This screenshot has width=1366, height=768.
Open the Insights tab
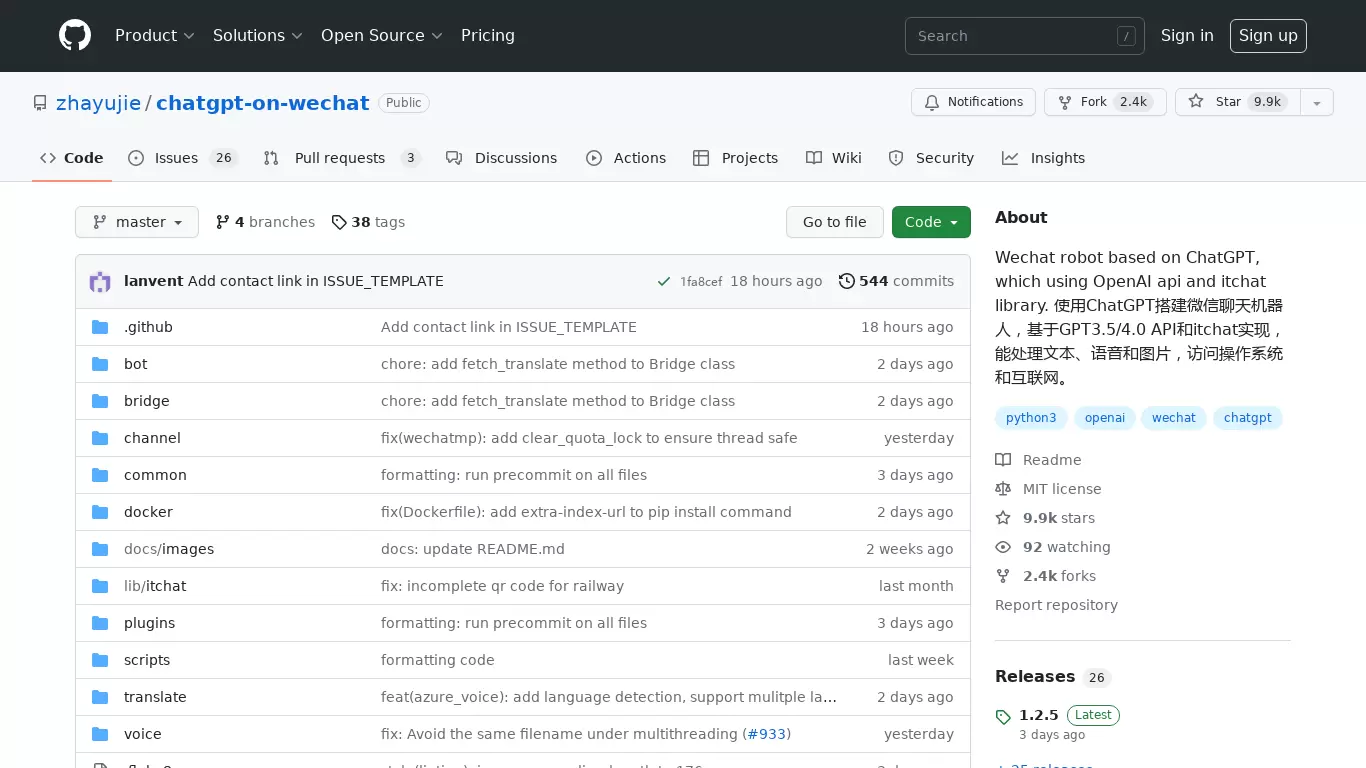point(1044,158)
